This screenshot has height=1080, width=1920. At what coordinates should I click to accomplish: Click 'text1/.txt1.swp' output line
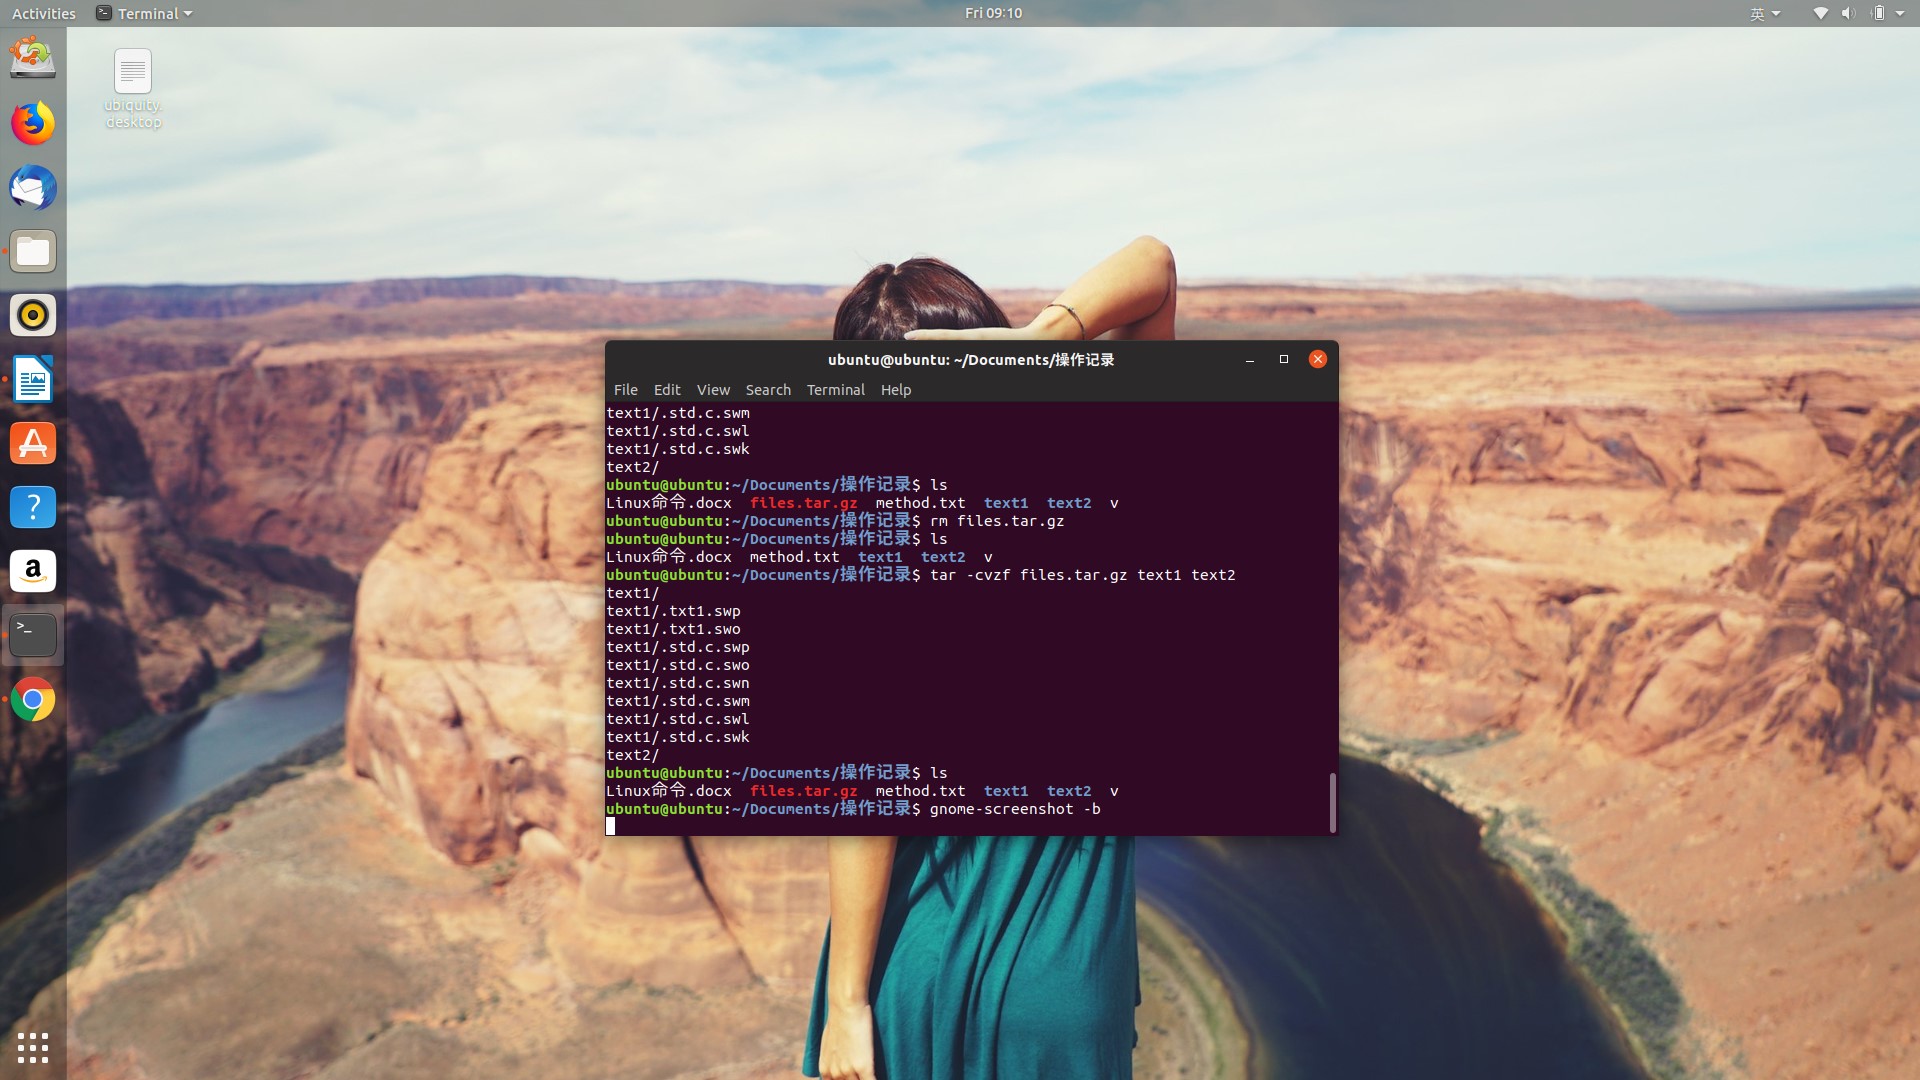point(673,611)
